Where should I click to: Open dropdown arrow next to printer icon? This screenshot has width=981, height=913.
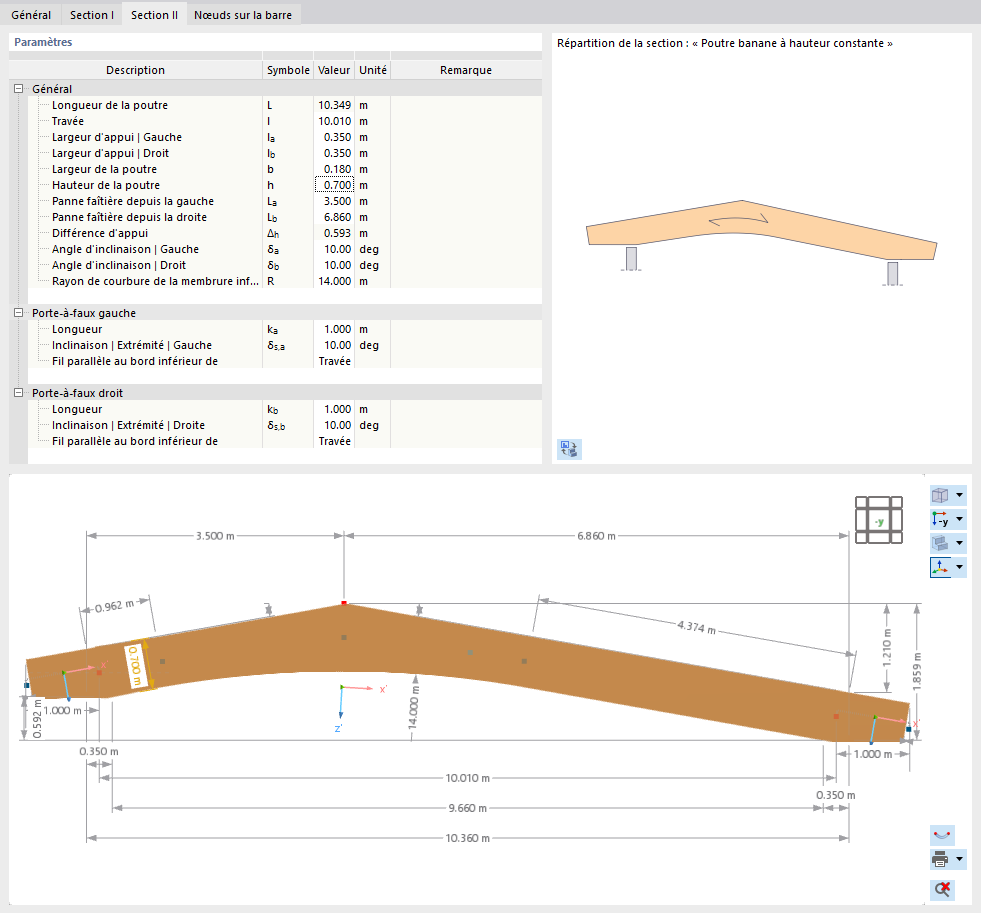click(959, 859)
